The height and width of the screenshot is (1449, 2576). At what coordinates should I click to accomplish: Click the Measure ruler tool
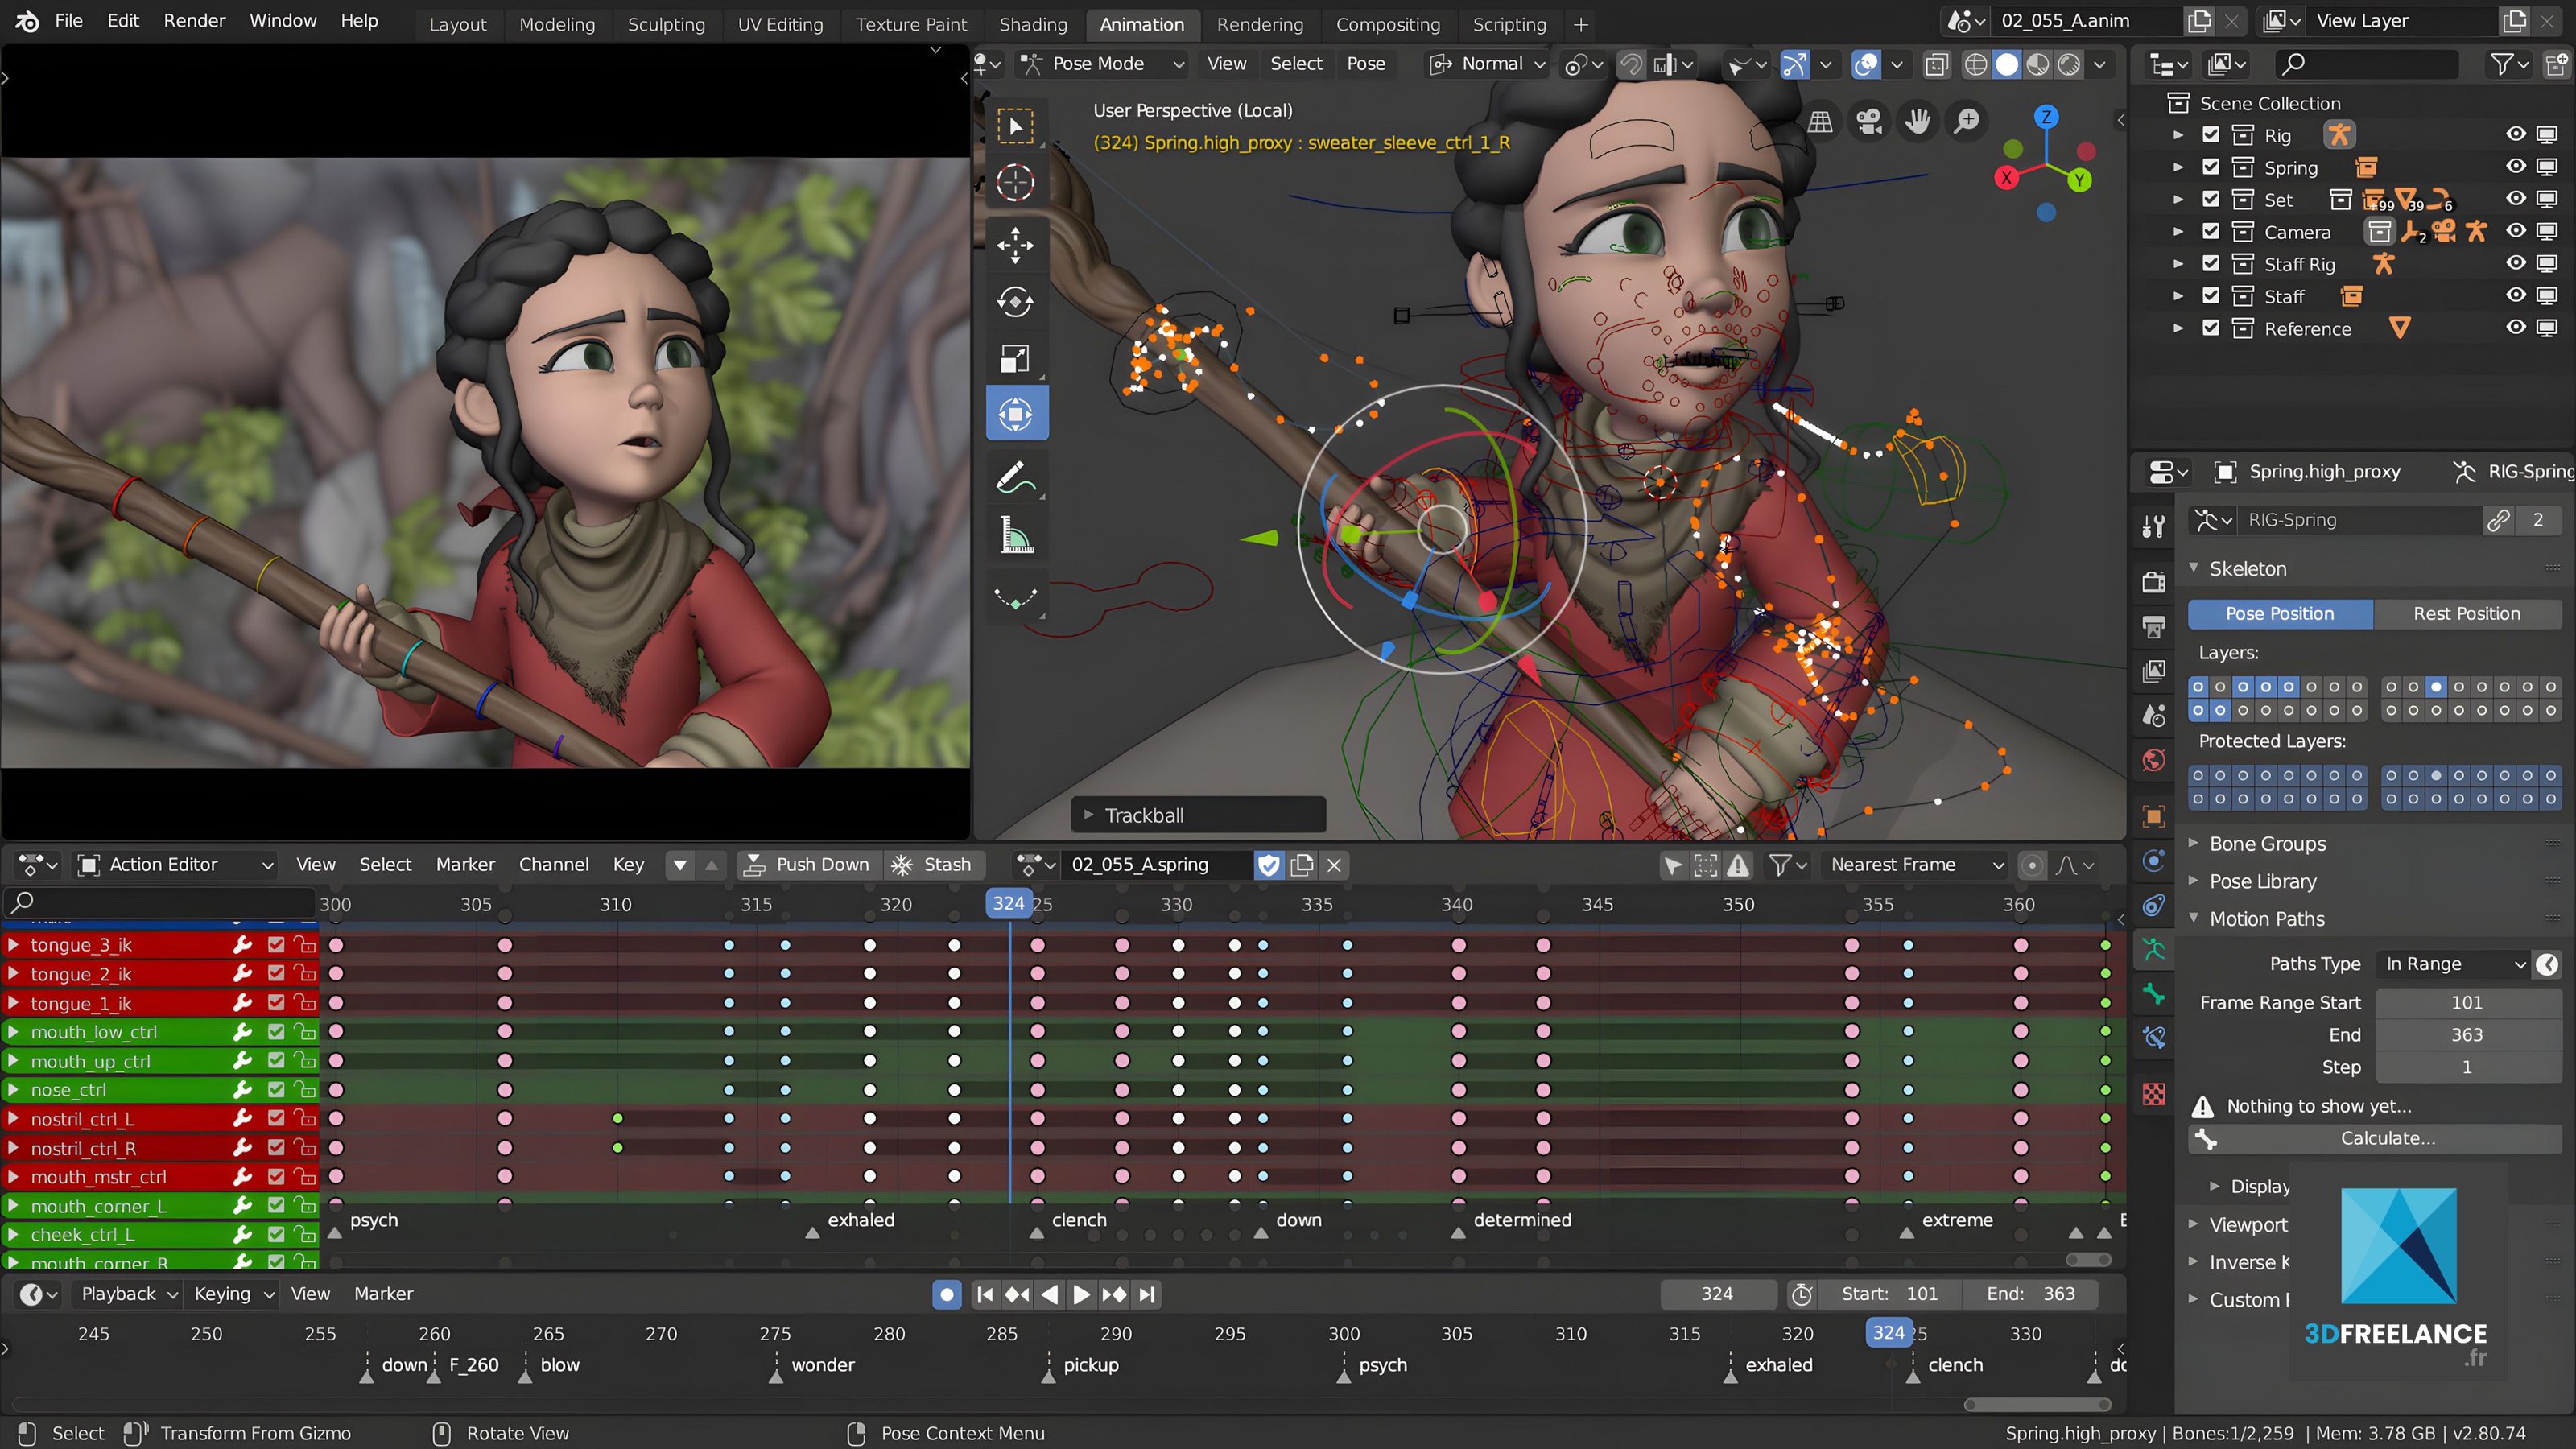(x=1015, y=536)
